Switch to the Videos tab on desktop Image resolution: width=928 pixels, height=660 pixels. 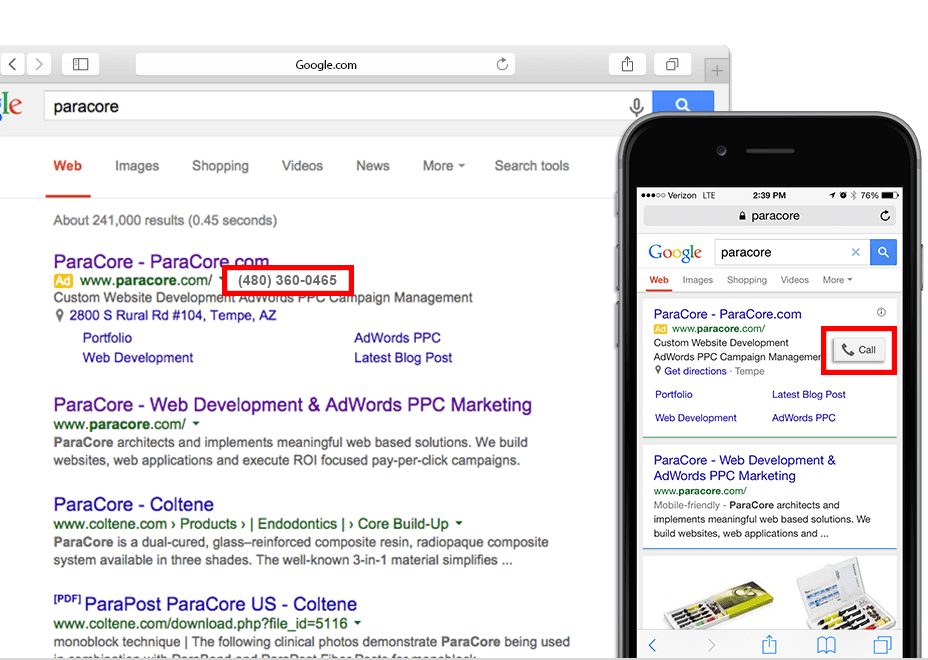coord(302,166)
